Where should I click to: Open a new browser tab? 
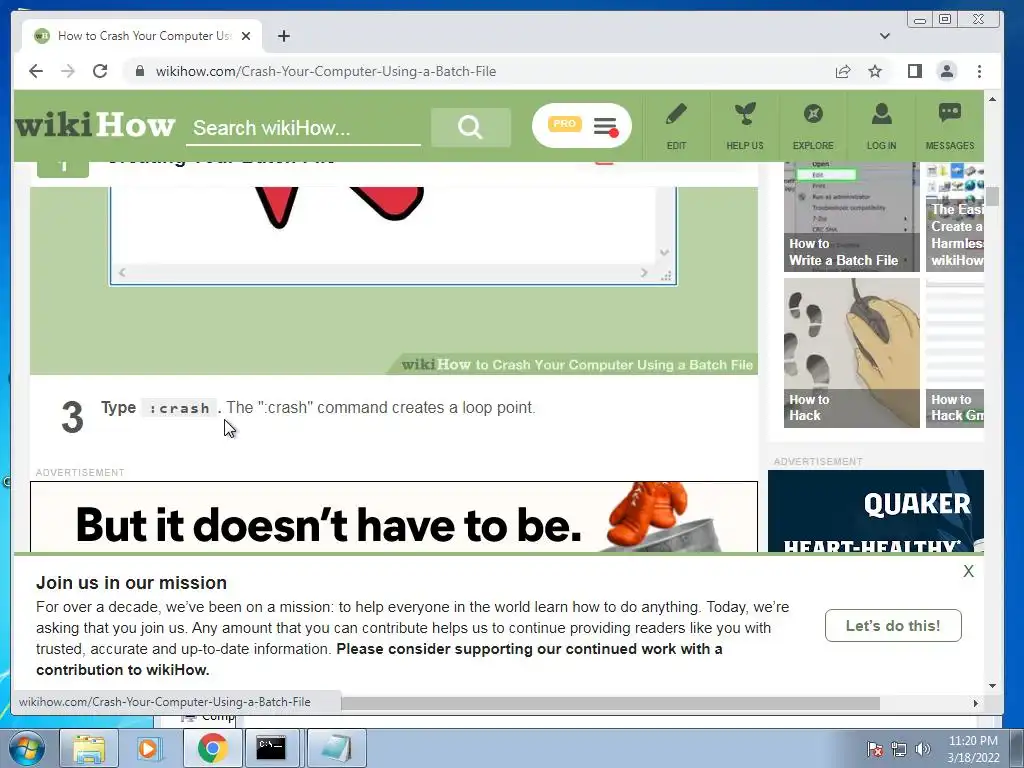tap(283, 36)
